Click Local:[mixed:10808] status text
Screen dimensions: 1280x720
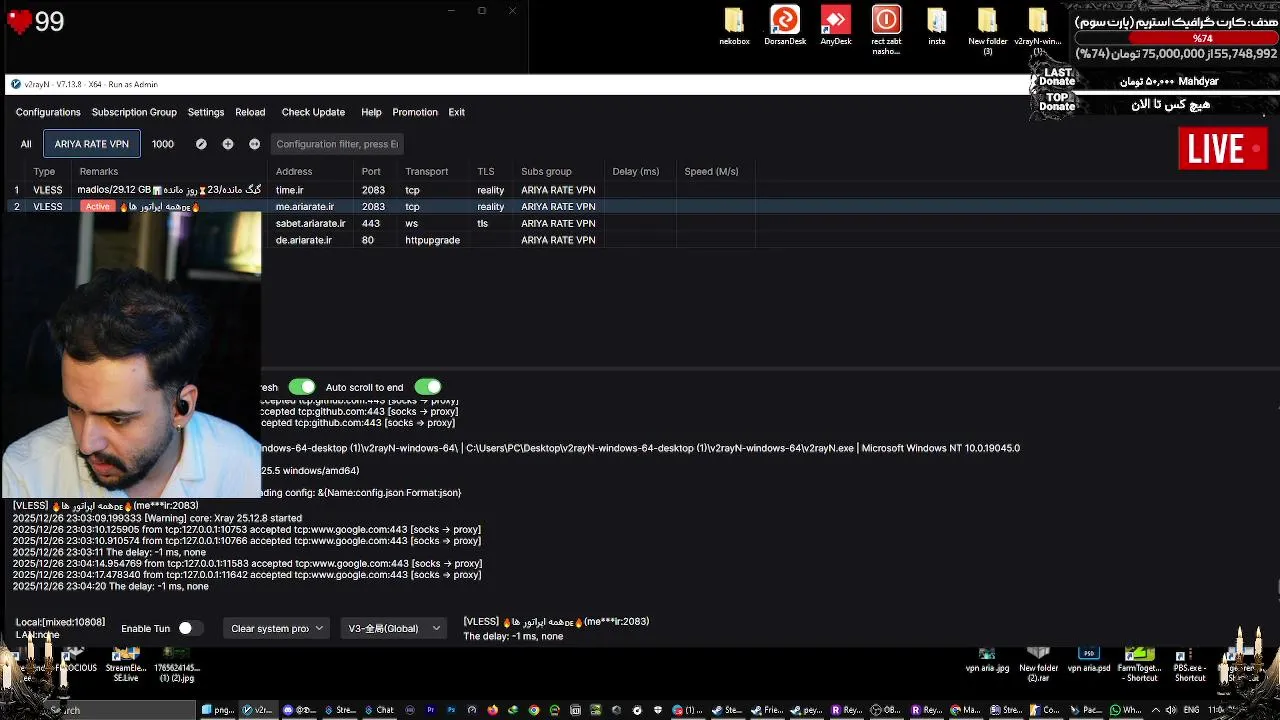point(60,622)
